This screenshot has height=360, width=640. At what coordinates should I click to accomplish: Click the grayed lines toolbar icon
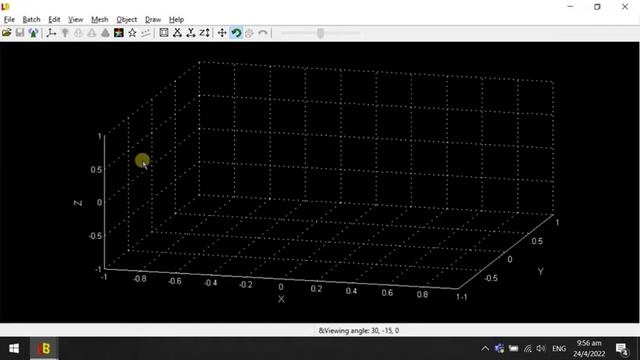[x=146, y=33]
